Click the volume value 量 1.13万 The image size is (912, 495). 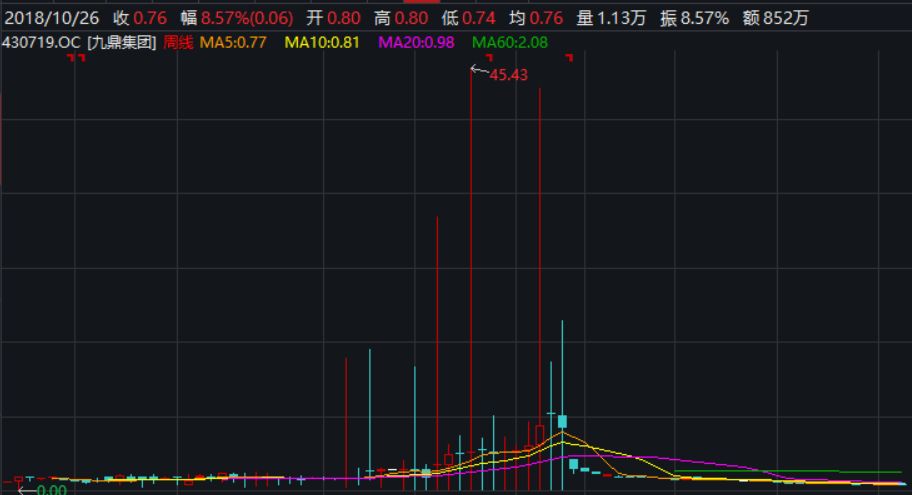click(x=611, y=18)
